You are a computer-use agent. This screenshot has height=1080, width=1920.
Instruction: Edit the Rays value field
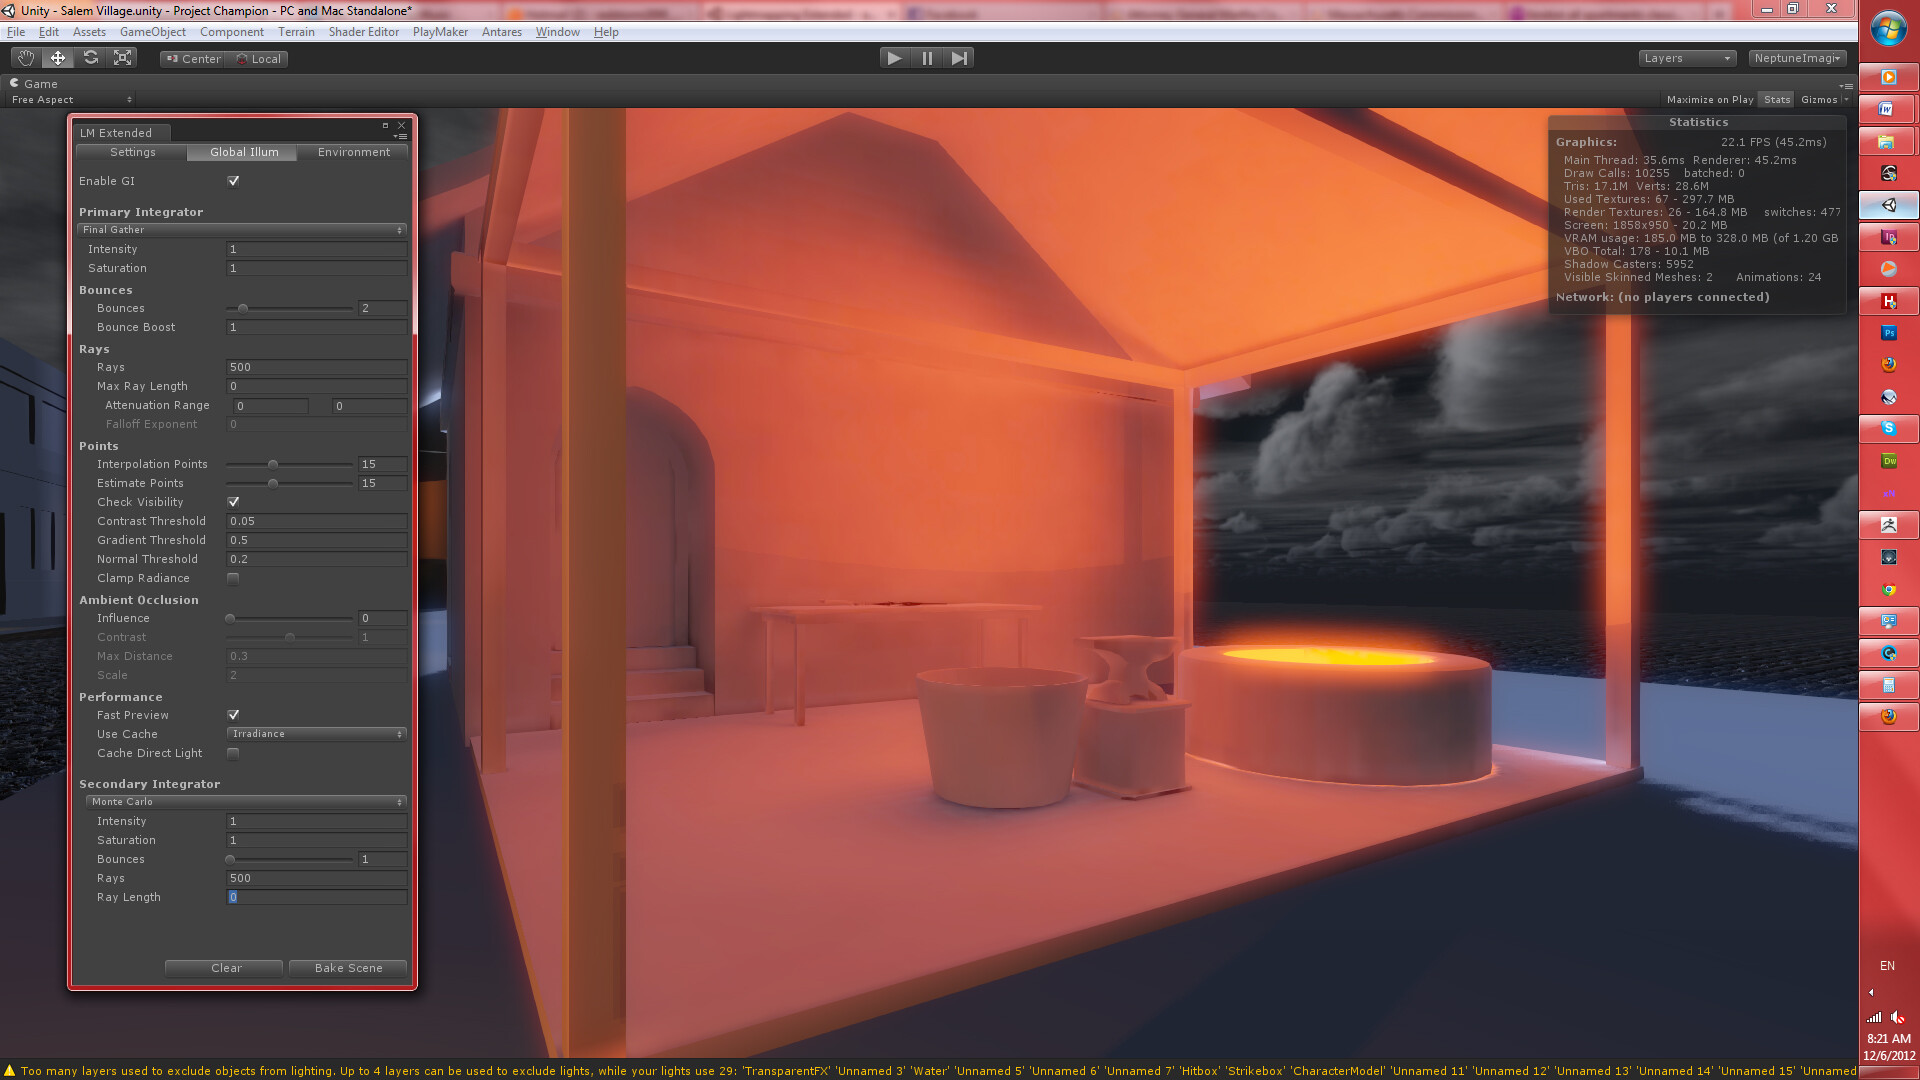click(316, 367)
